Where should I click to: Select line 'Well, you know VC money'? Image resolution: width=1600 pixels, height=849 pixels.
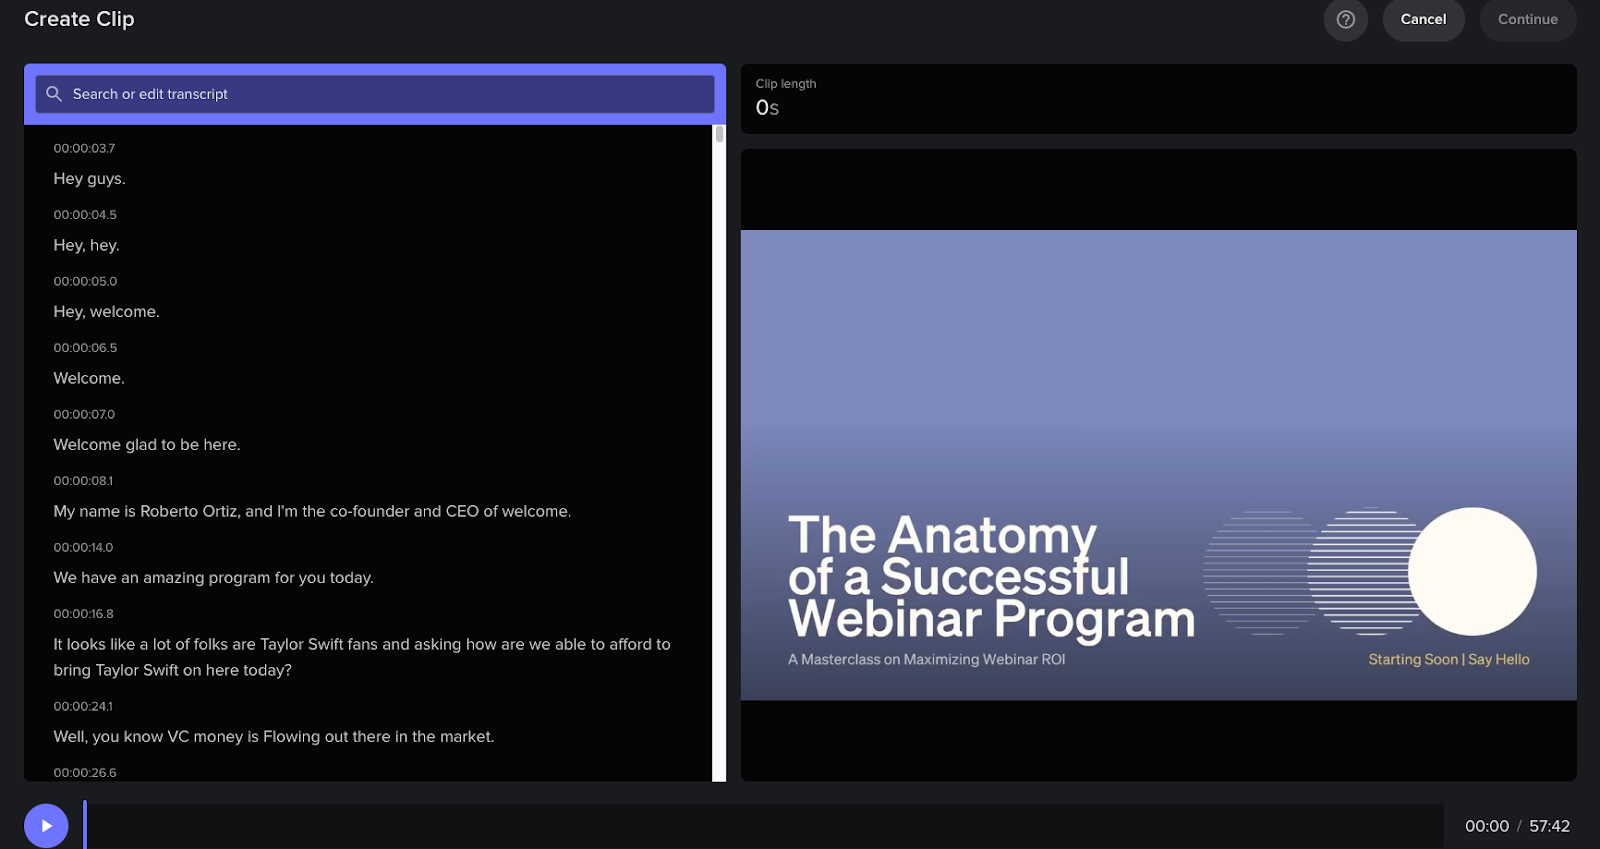(x=274, y=737)
